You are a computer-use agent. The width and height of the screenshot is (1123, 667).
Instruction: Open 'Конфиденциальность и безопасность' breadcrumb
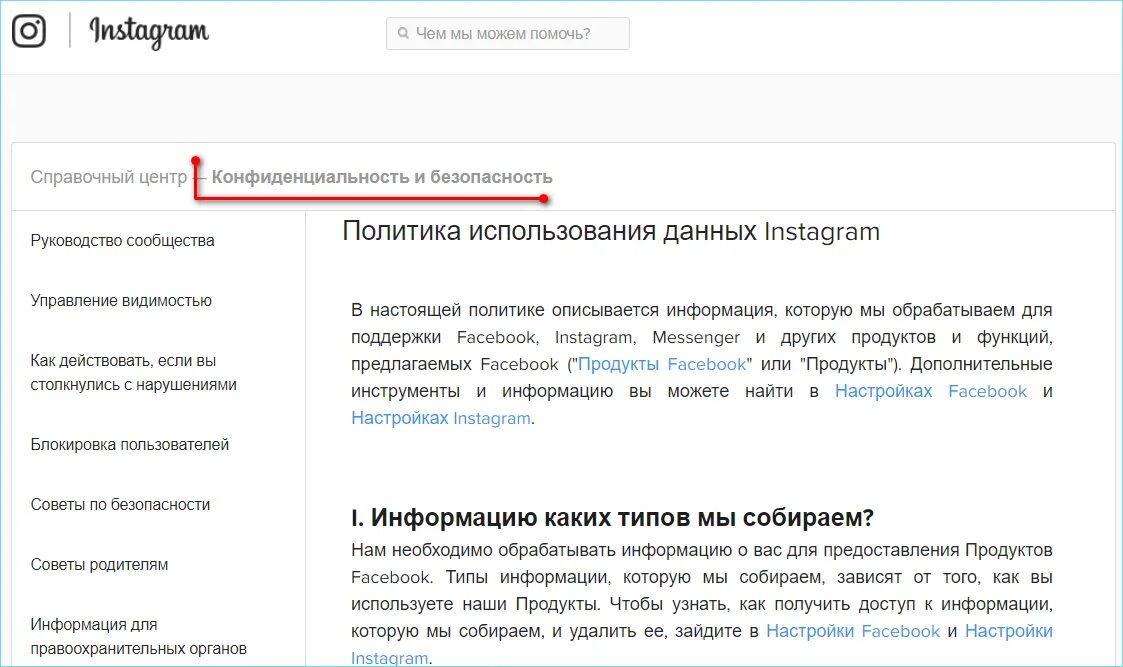click(382, 177)
